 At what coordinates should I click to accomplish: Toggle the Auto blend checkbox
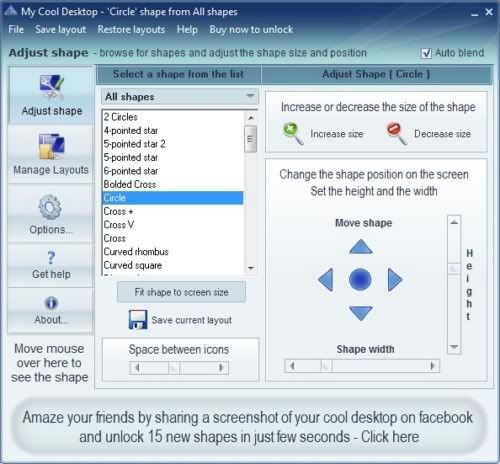pos(426,53)
